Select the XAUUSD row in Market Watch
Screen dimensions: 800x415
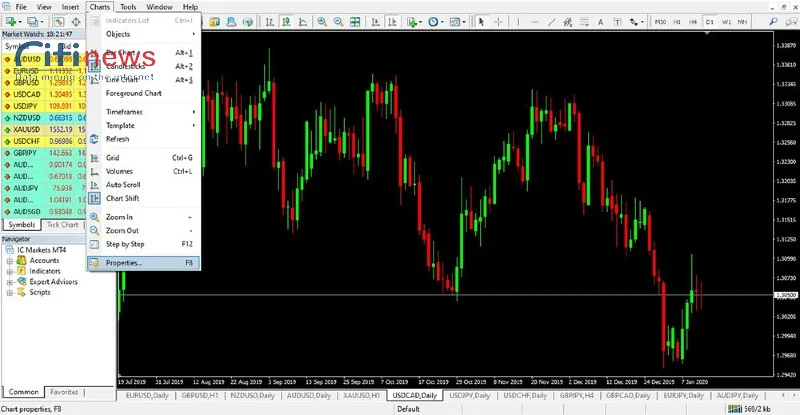[x=44, y=129]
